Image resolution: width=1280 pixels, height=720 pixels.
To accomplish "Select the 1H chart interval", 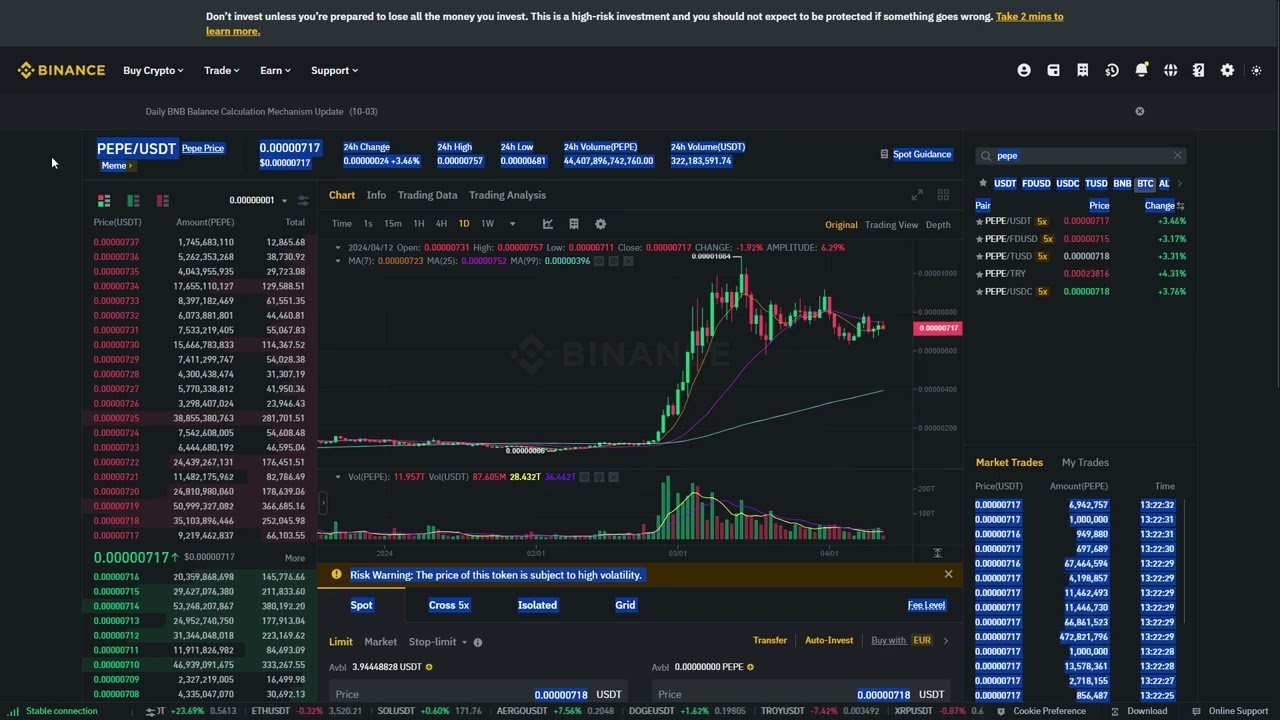I will pyautogui.click(x=419, y=224).
